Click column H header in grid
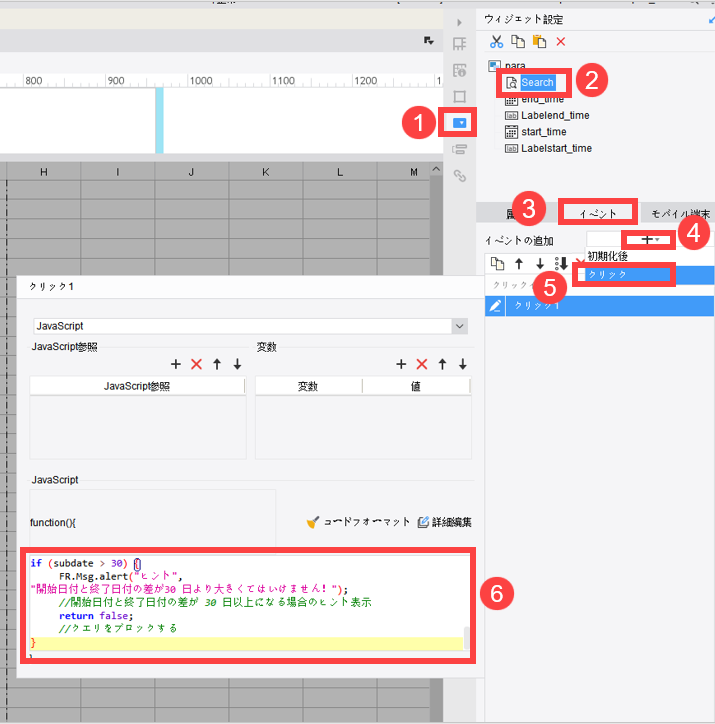 [x=43, y=172]
